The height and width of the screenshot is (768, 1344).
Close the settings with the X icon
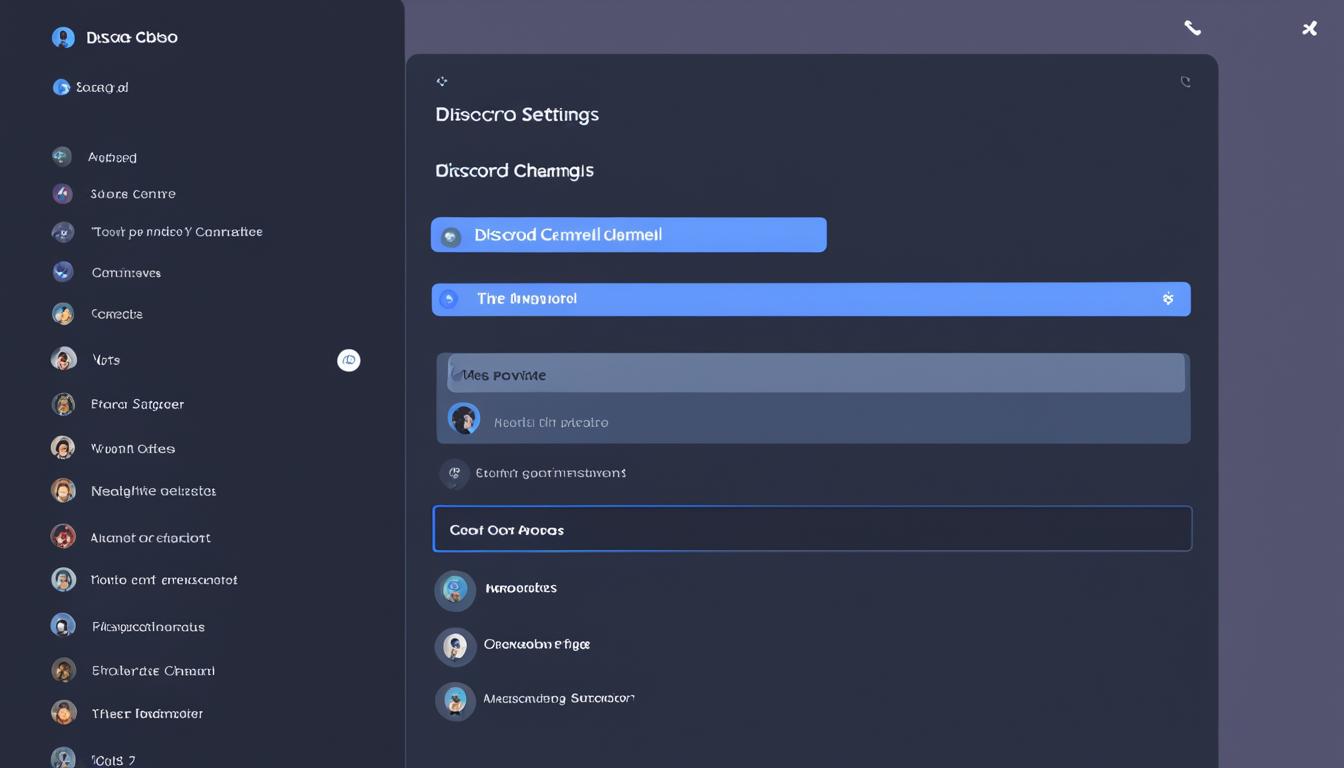click(1309, 29)
